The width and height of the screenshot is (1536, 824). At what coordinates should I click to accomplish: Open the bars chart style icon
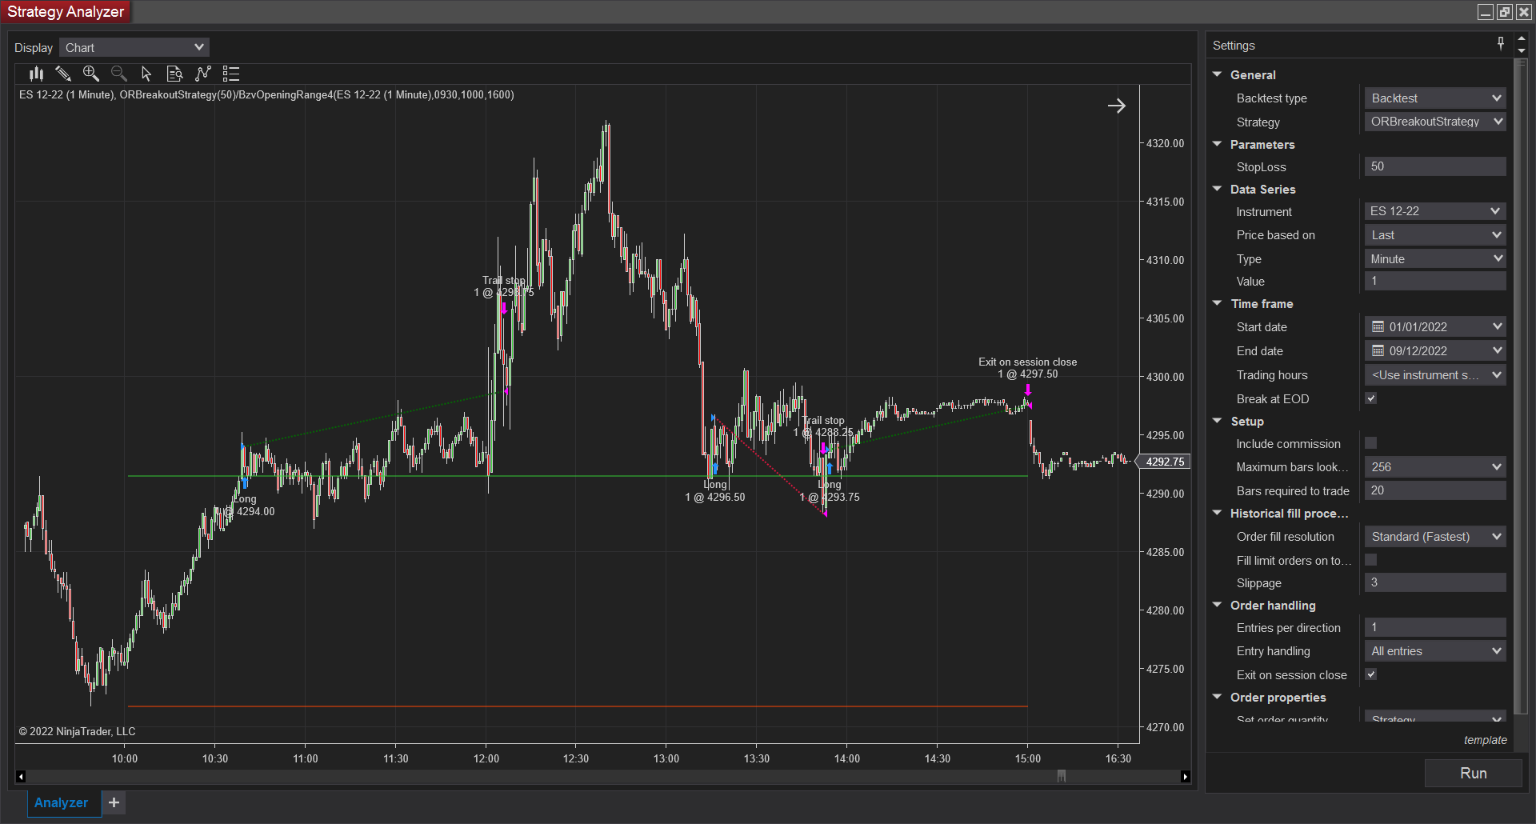click(36, 73)
